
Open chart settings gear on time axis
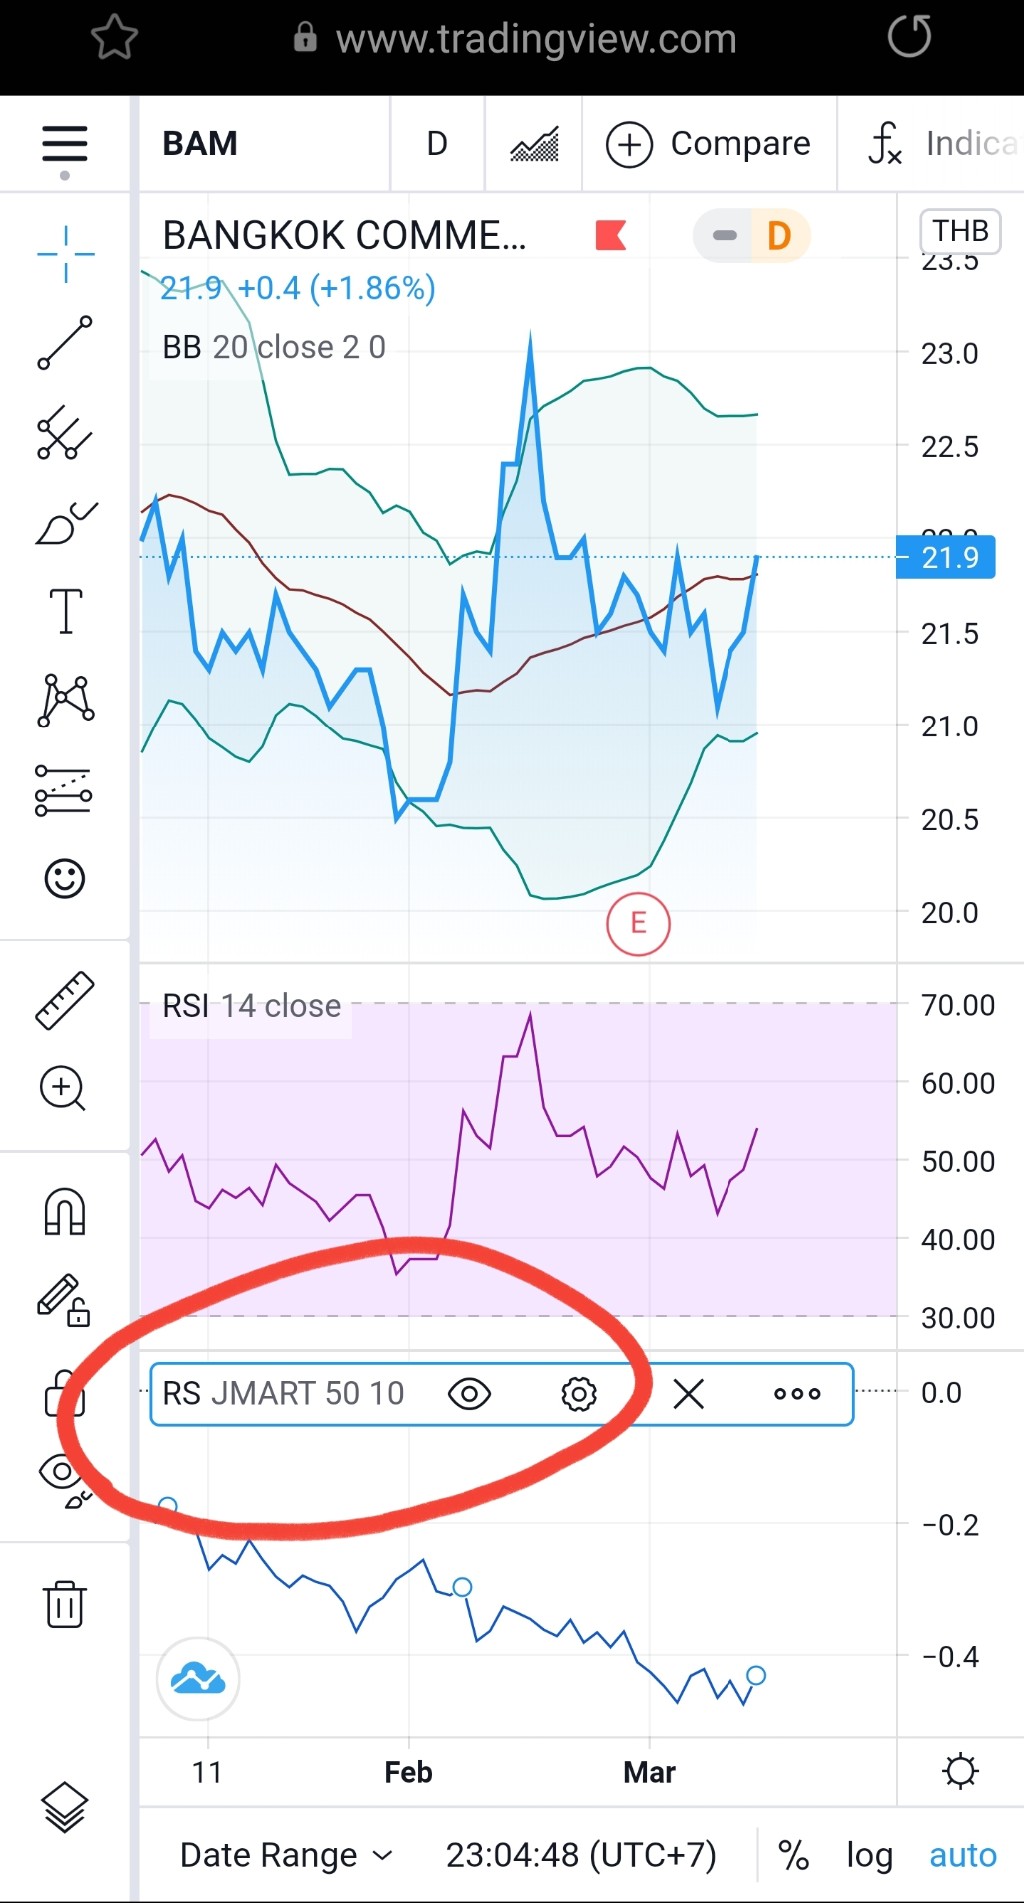pos(960,1771)
